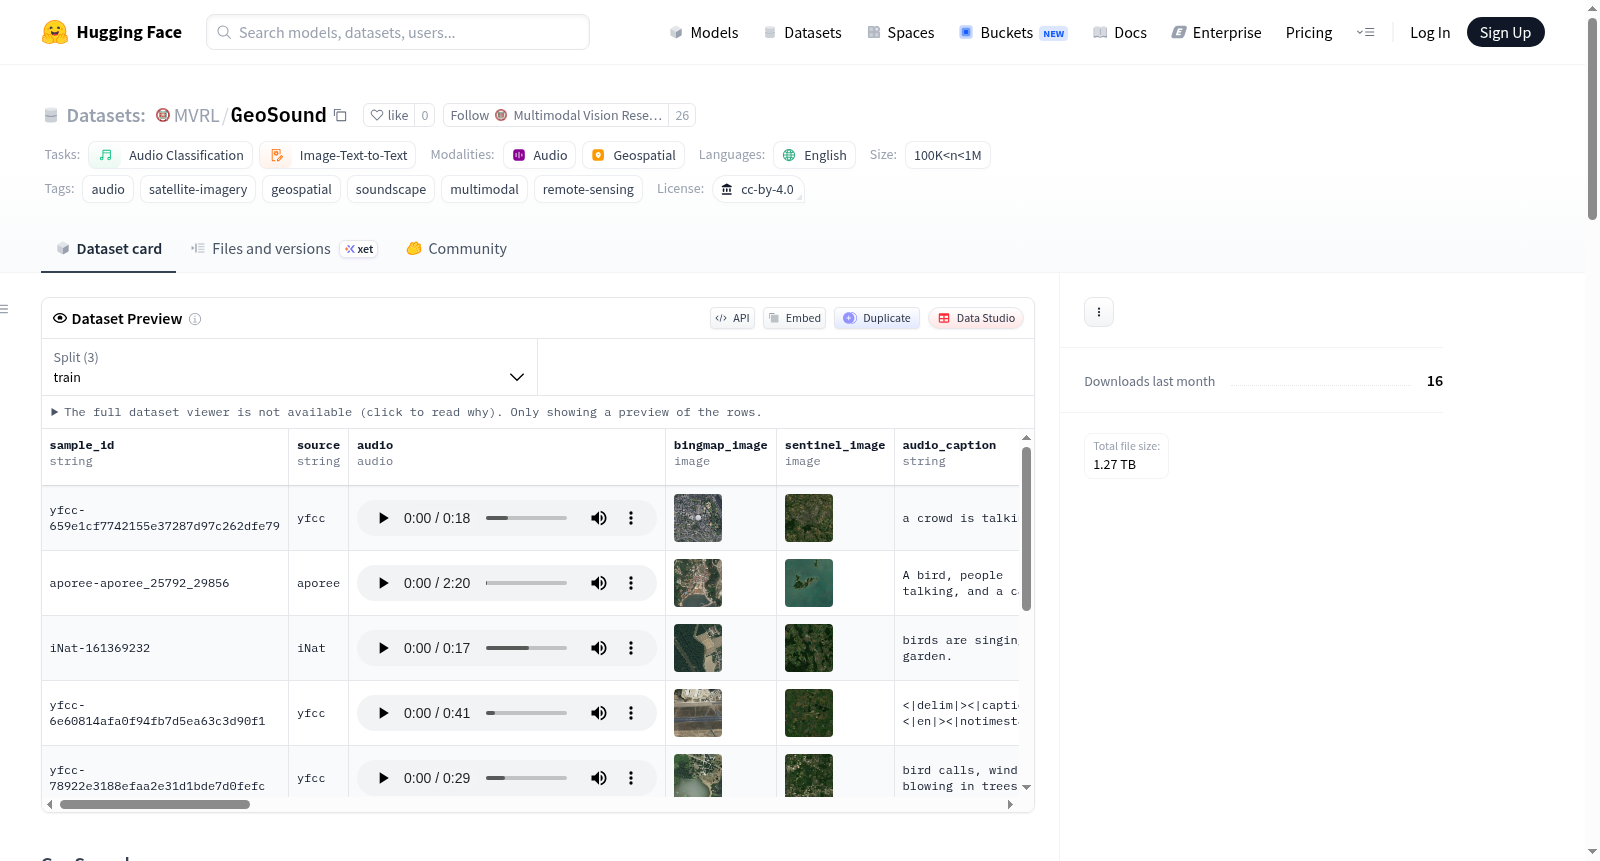Image resolution: width=1600 pixels, height=861 pixels.
Task: Play the 0:29 yfcc audio clip
Action: [x=383, y=778]
